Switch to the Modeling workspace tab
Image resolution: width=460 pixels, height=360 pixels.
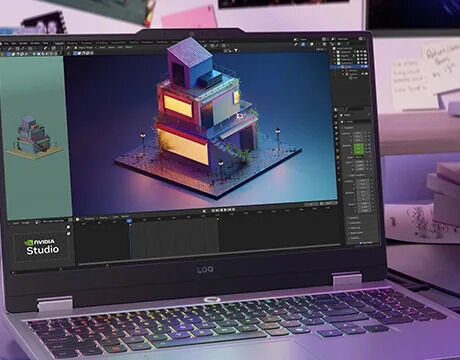pos(72,43)
